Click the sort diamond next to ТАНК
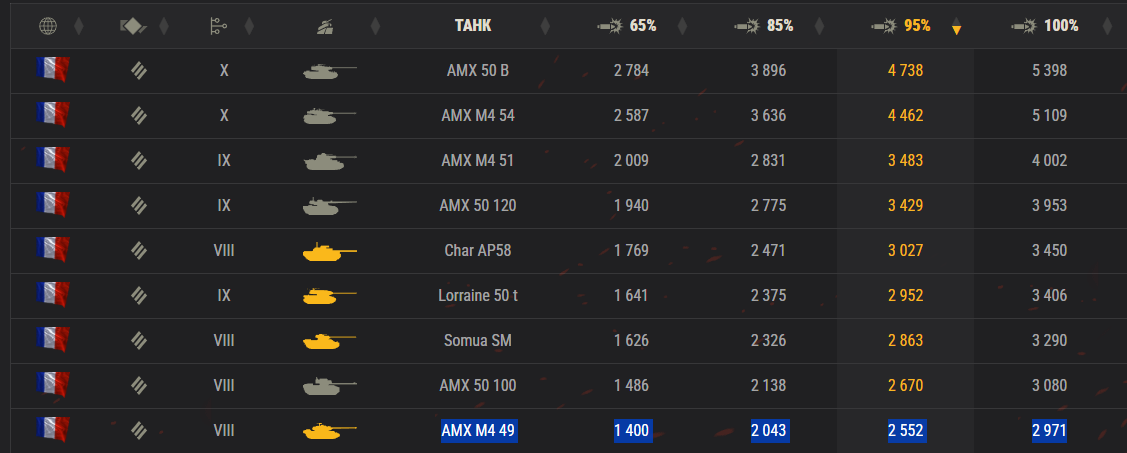The width and height of the screenshot is (1127, 453). pyautogui.click(x=546, y=27)
